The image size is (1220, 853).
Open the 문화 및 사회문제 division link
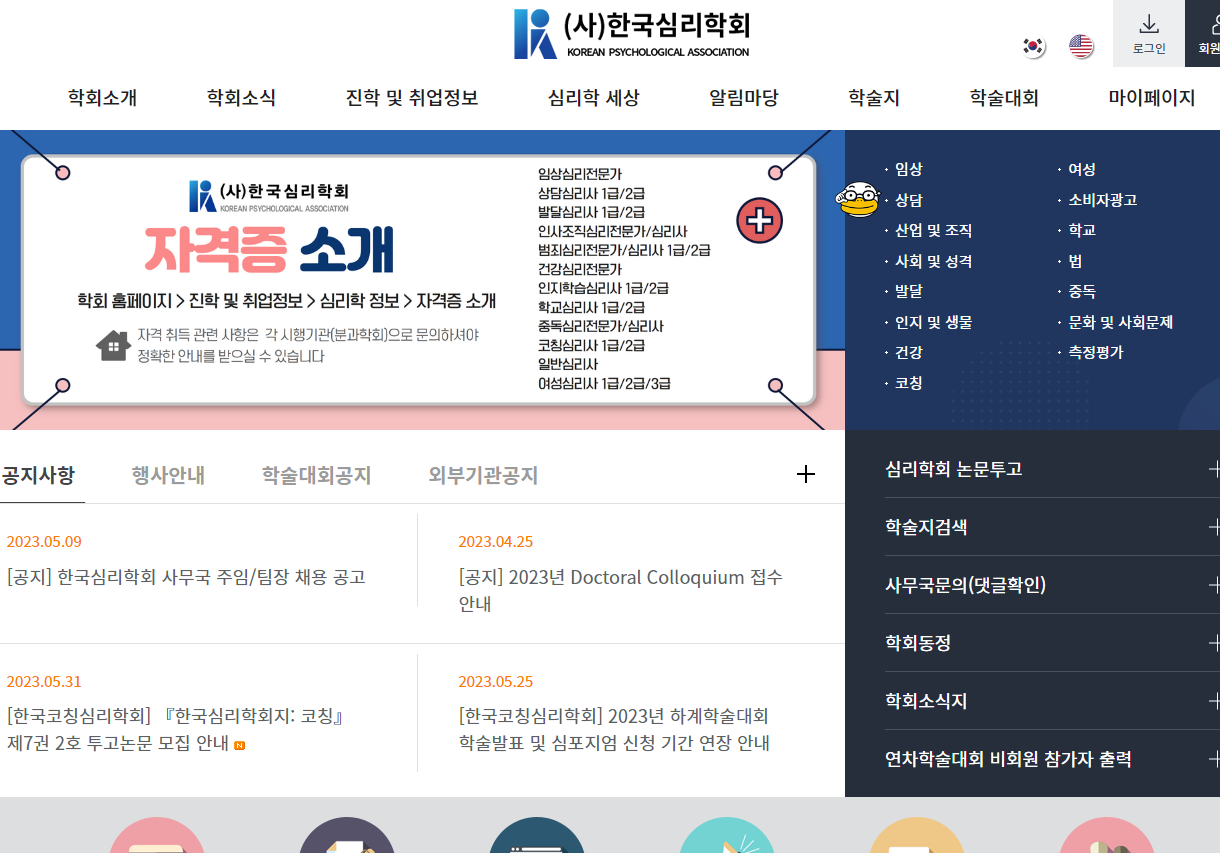1120,322
